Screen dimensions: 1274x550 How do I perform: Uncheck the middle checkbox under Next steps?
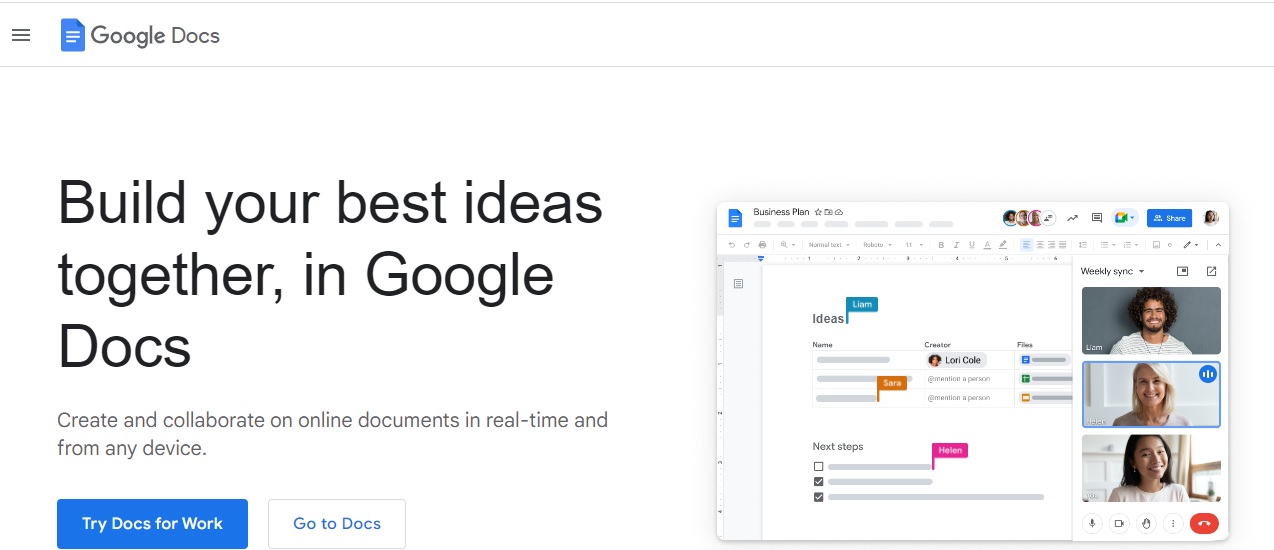tap(818, 482)
